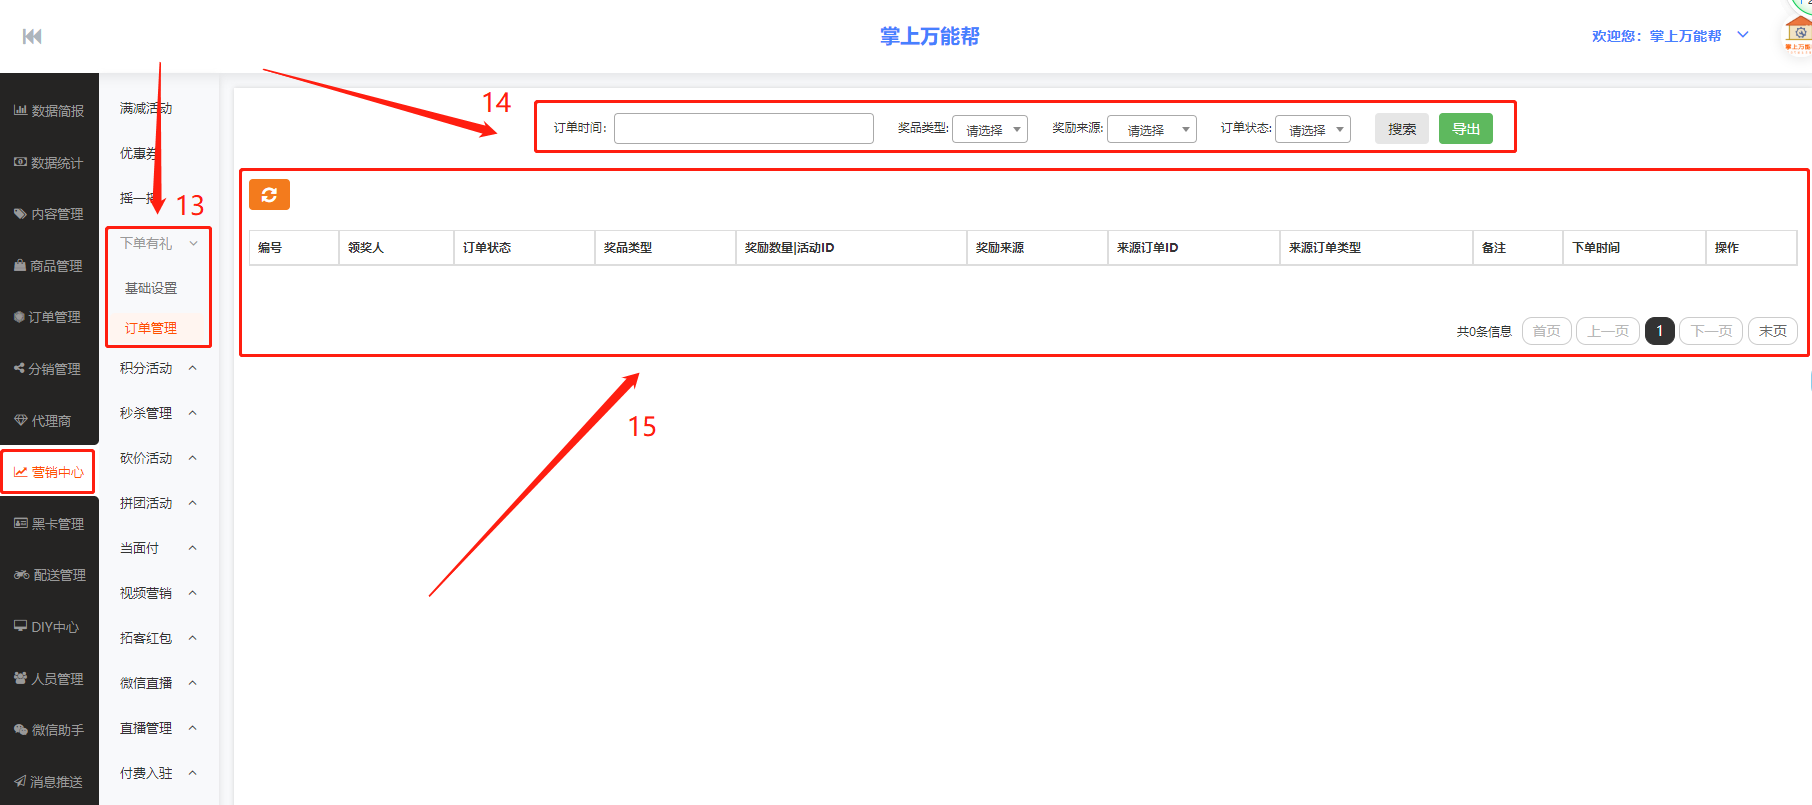Click the user avatar at top right
1812x805 pixels.
tap(1797, 33)
